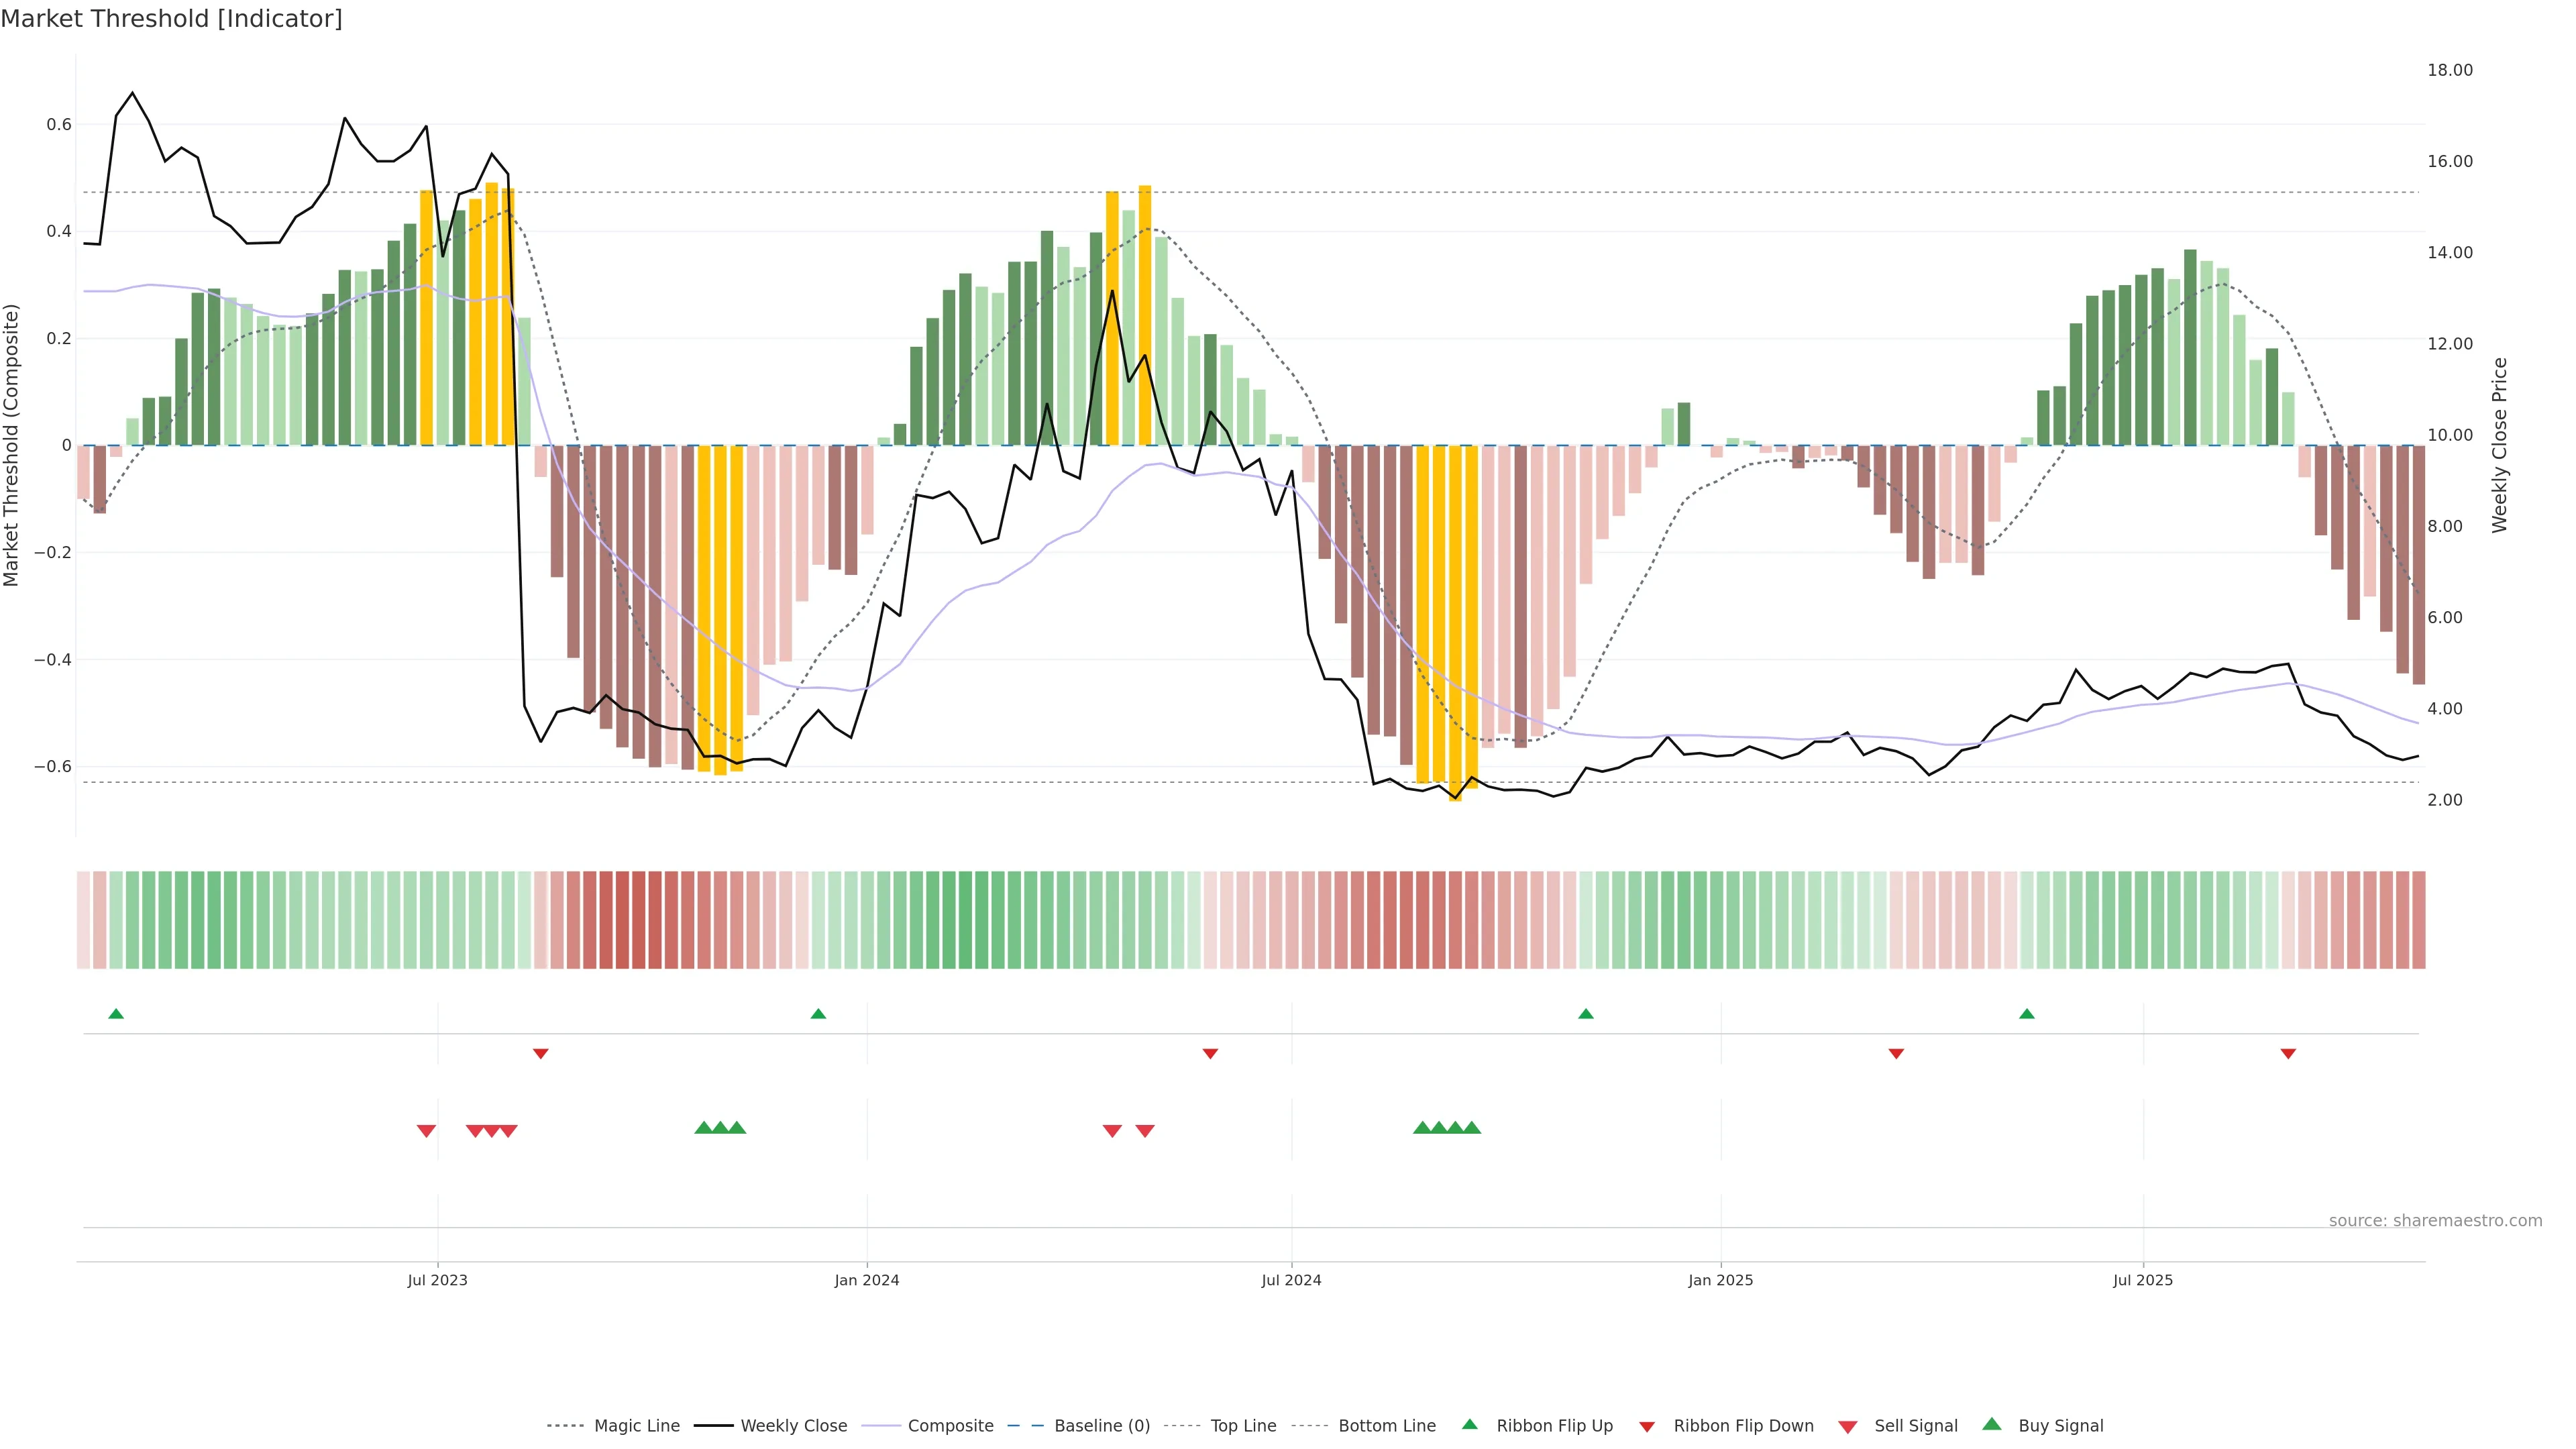Click the darkest red ribbon bar in heatmap strip

click(622, 920)
